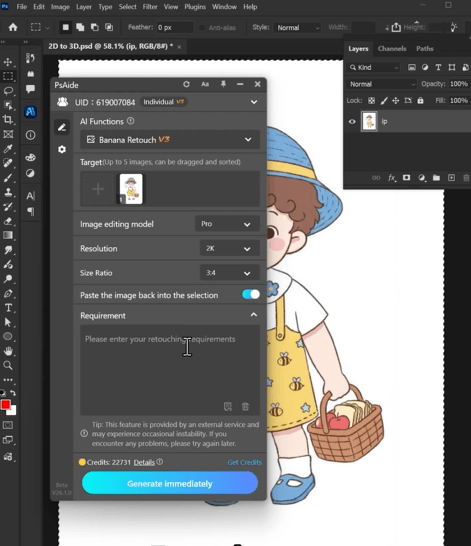This screenshot has height=546, width=471.
Task: Hide the ip layer visibility eye
Action: pos(352,122)
